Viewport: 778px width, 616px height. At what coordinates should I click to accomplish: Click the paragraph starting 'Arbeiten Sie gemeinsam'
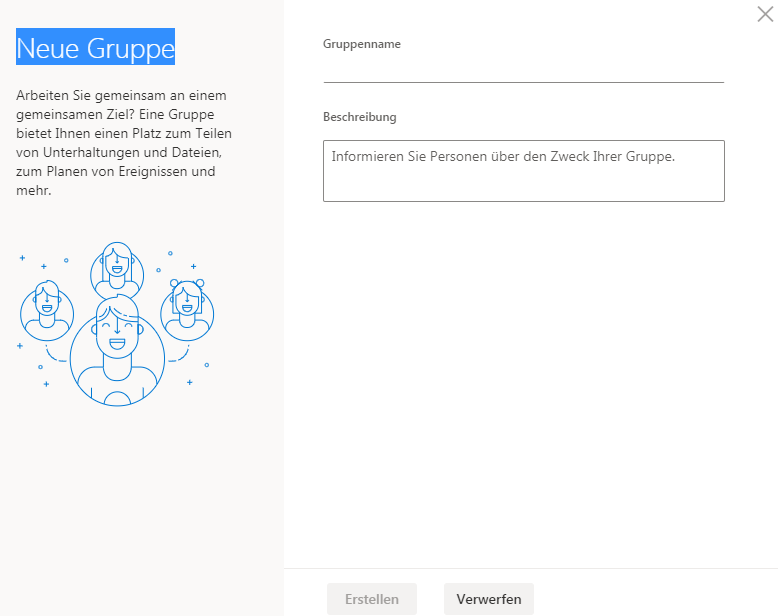point(124,143)
